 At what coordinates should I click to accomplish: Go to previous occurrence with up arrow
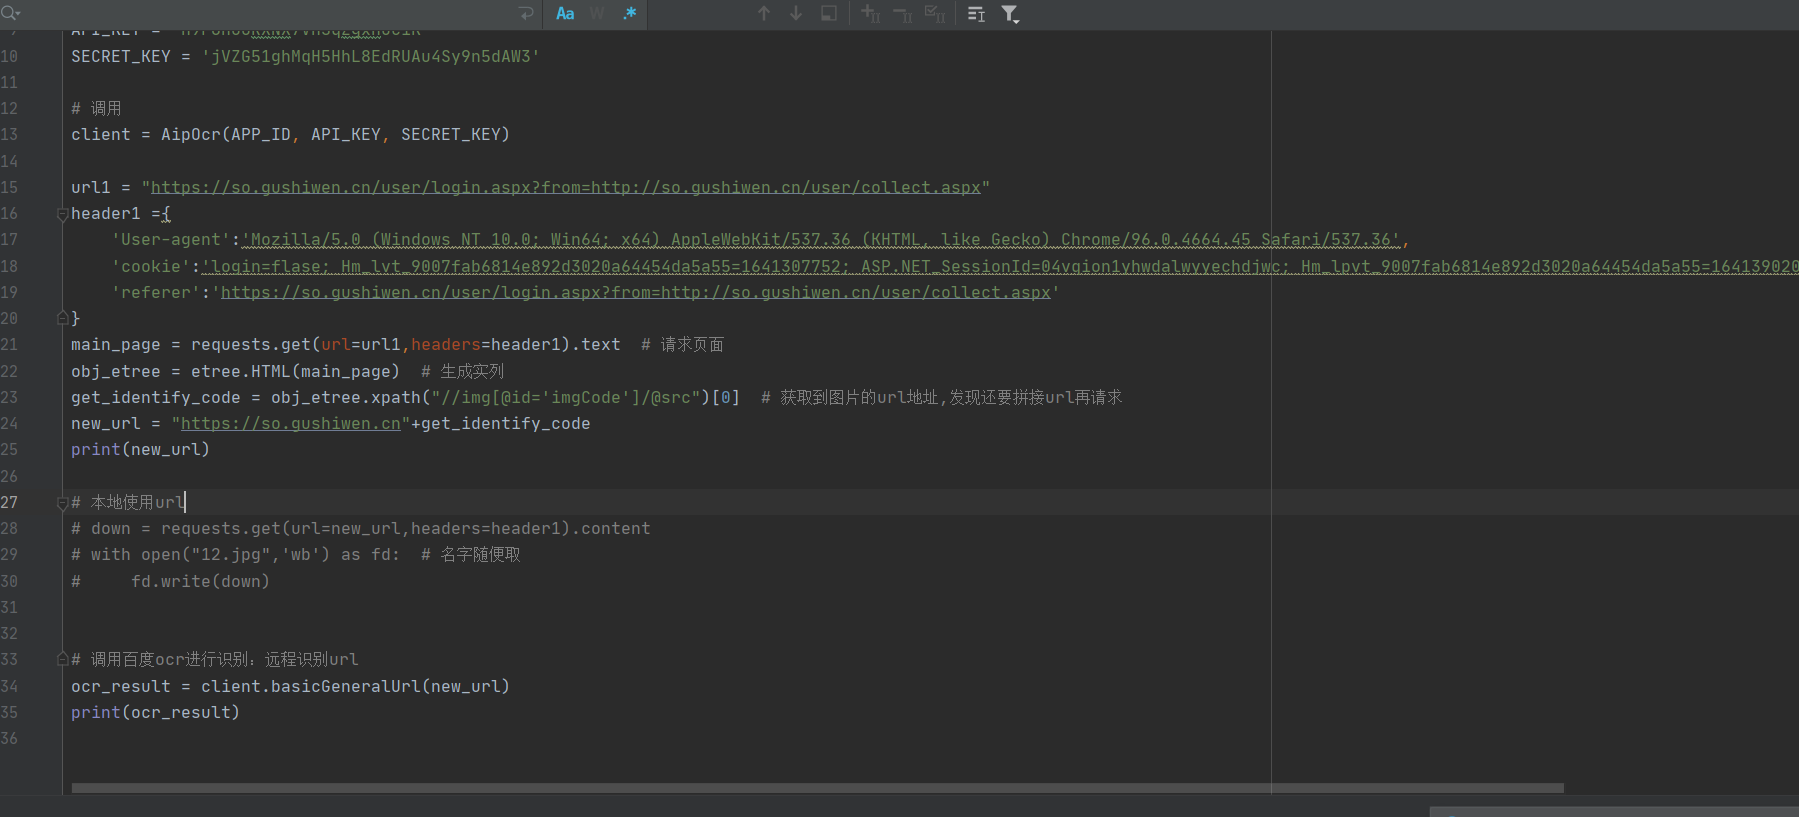coord(764,14)
